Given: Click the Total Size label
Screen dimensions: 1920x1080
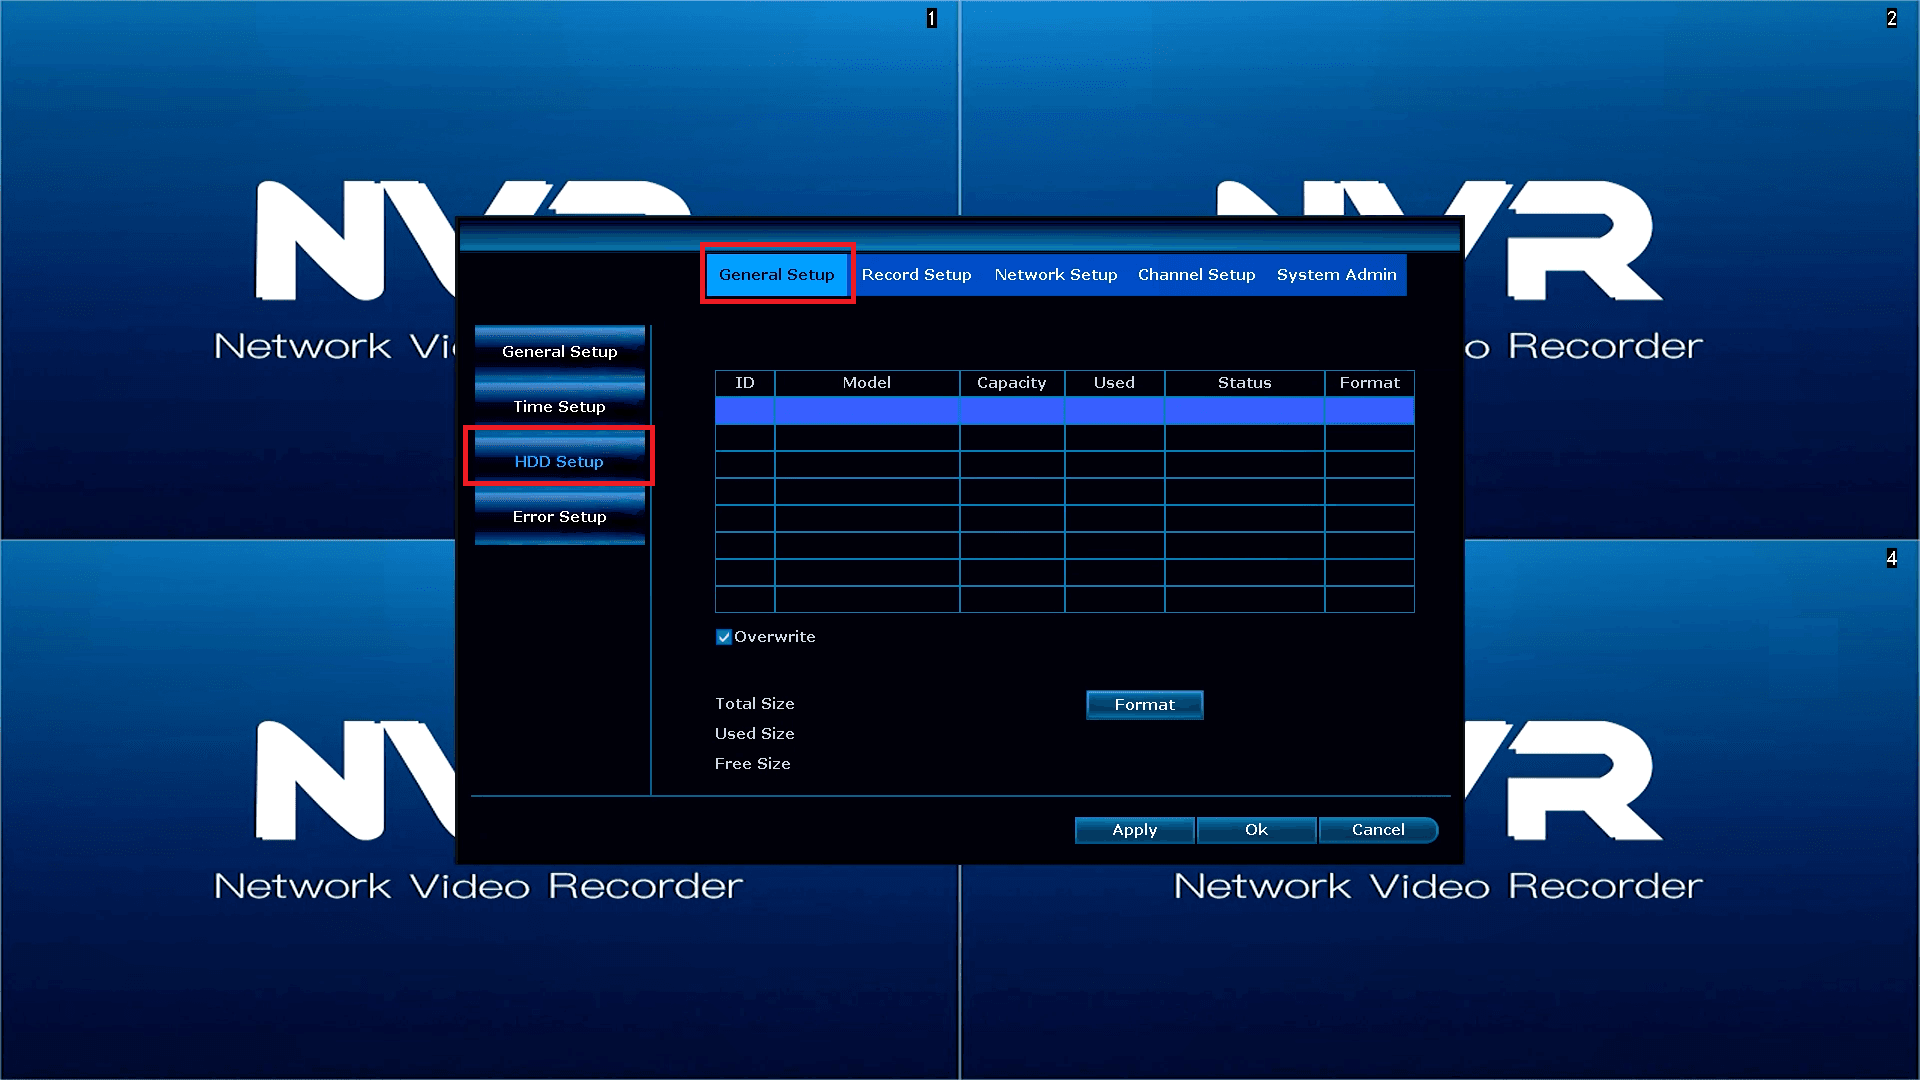Looking at the screenshot, I should point(755,704).
